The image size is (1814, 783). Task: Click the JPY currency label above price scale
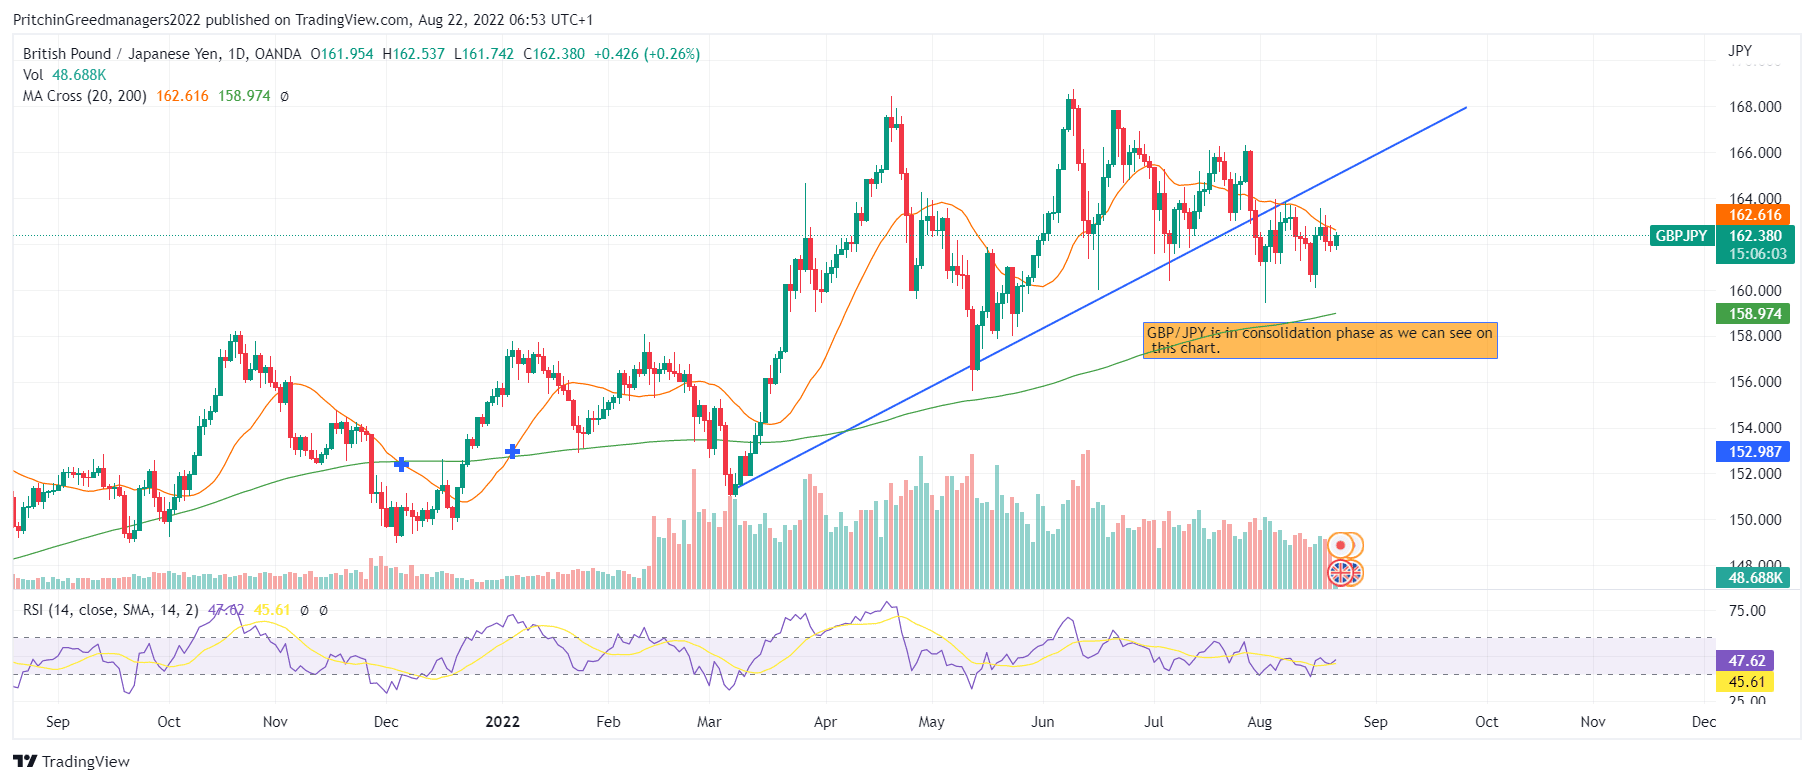click(x=1740, y=51)
